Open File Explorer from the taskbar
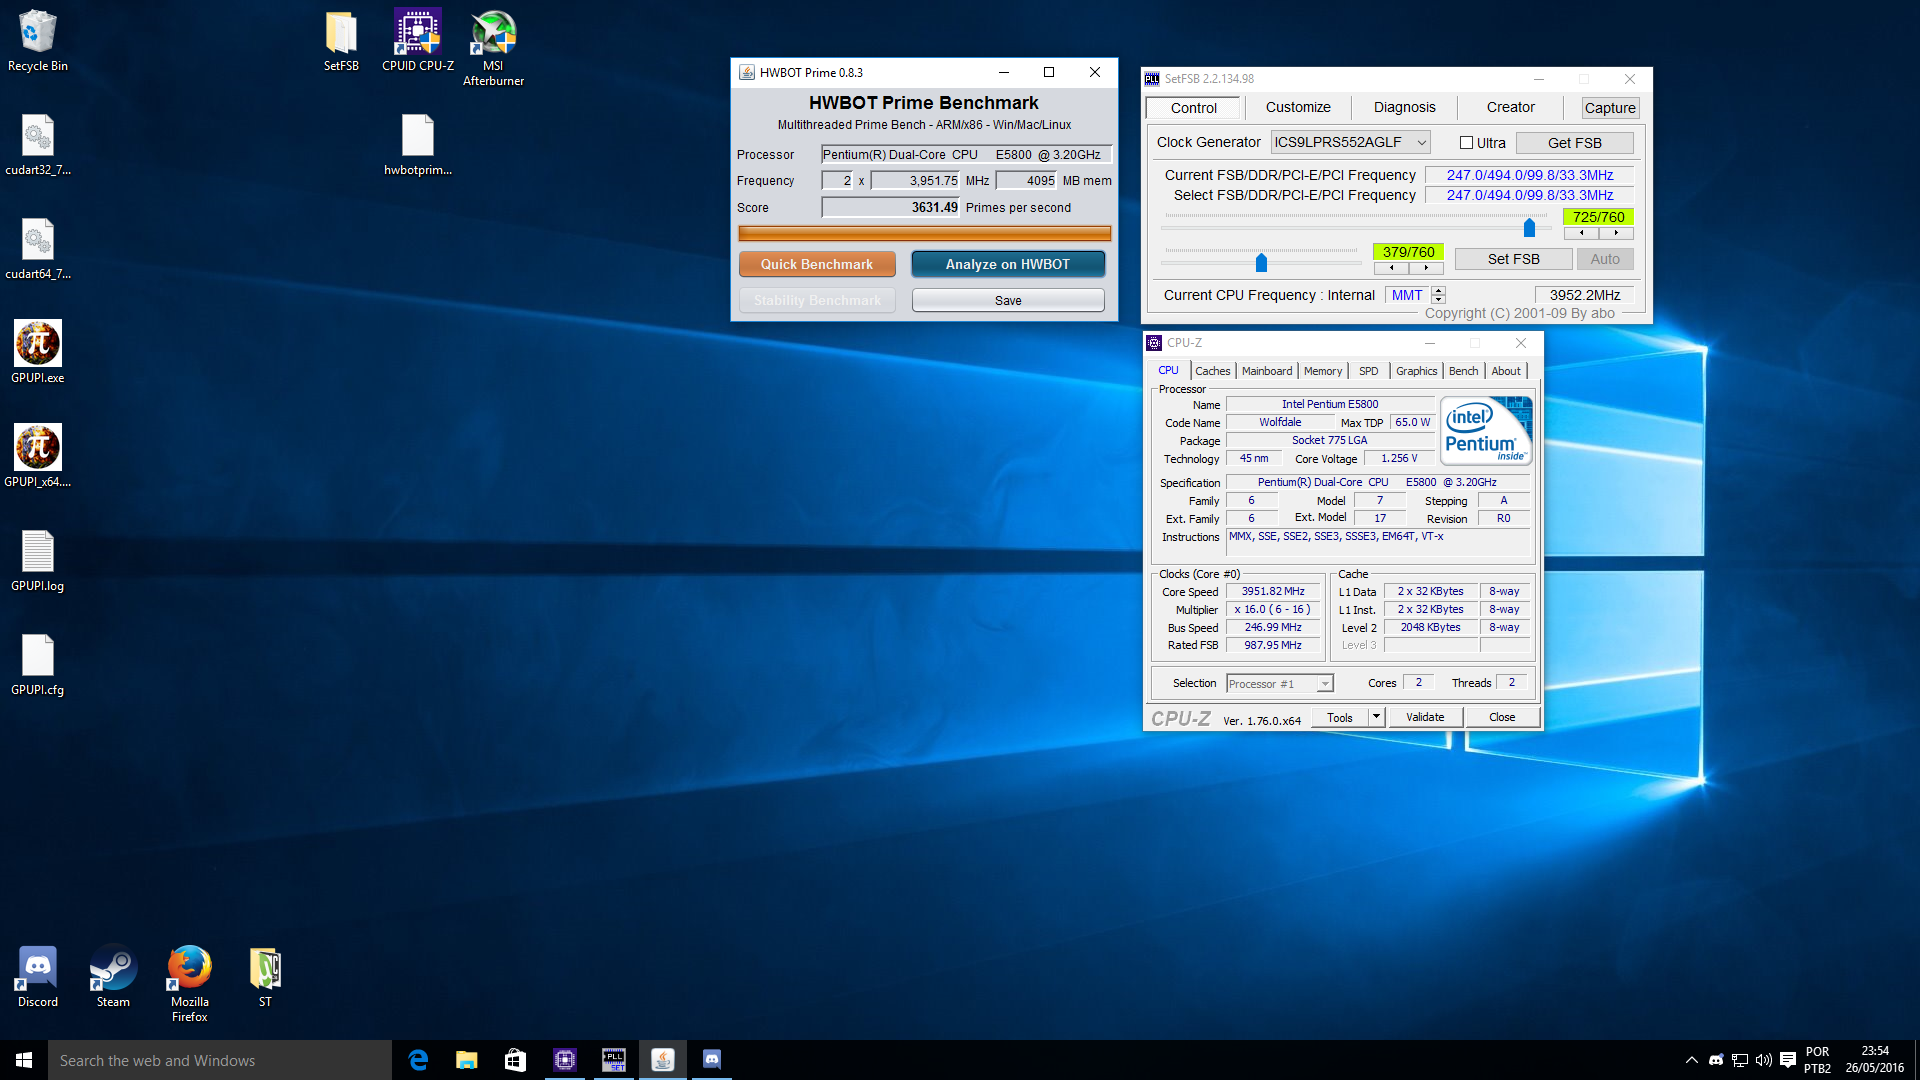The width and height of the screenshot is (1920, 1080). pyautogui.click(x=466, y=1060)
